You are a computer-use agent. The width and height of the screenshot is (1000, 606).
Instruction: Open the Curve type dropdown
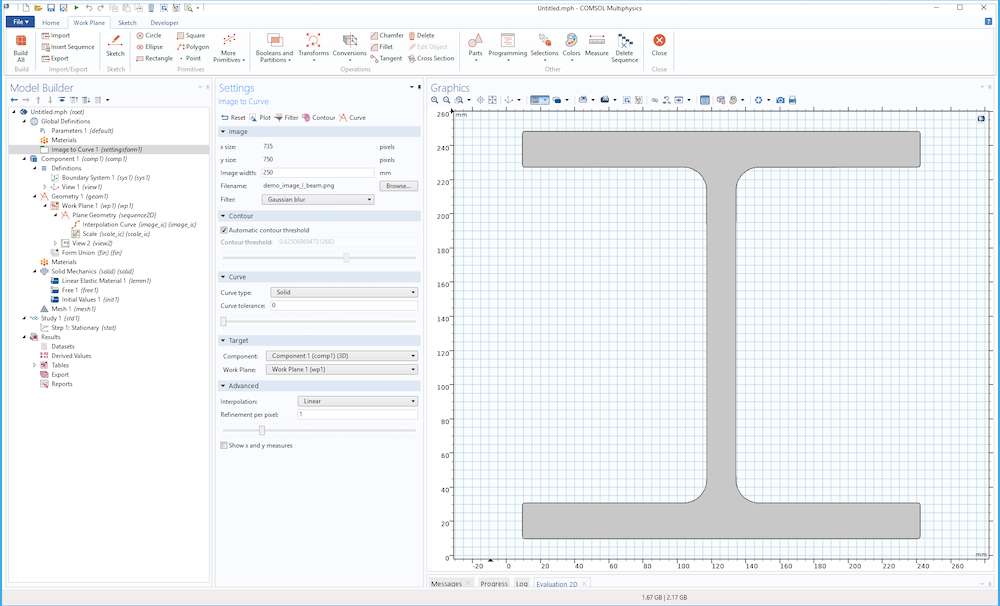(x=344, y=292)
